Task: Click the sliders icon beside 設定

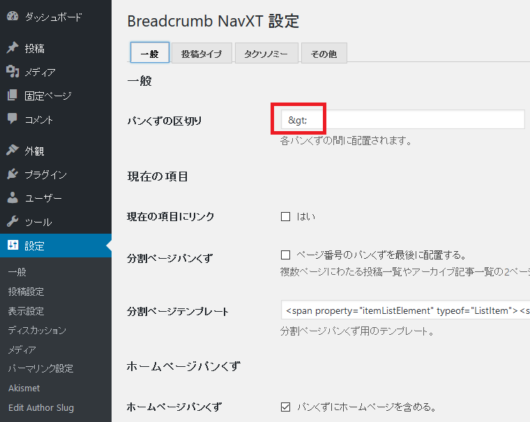Action: coord(13,245)
